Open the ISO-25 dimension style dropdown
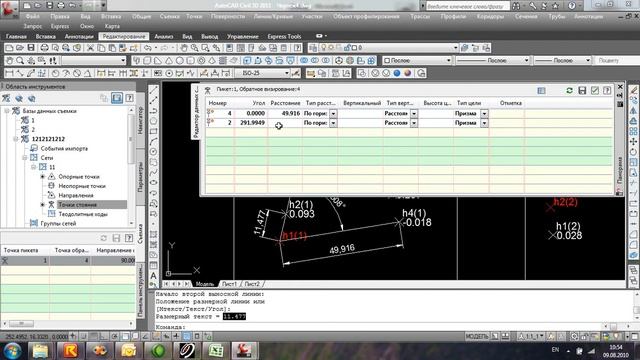This screenshot has height=360, width=640. [287, 73]
